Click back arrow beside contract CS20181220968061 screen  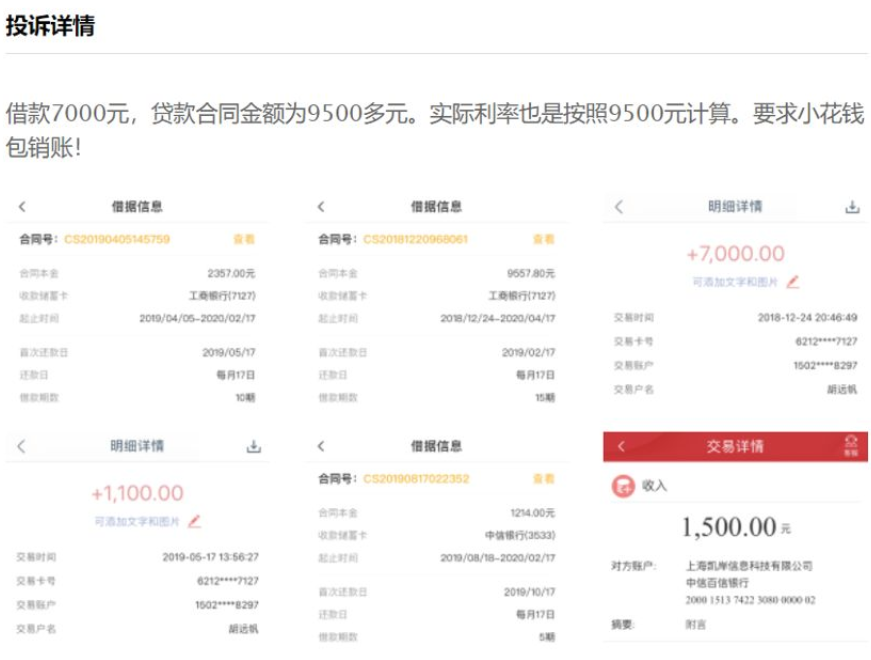321,207
